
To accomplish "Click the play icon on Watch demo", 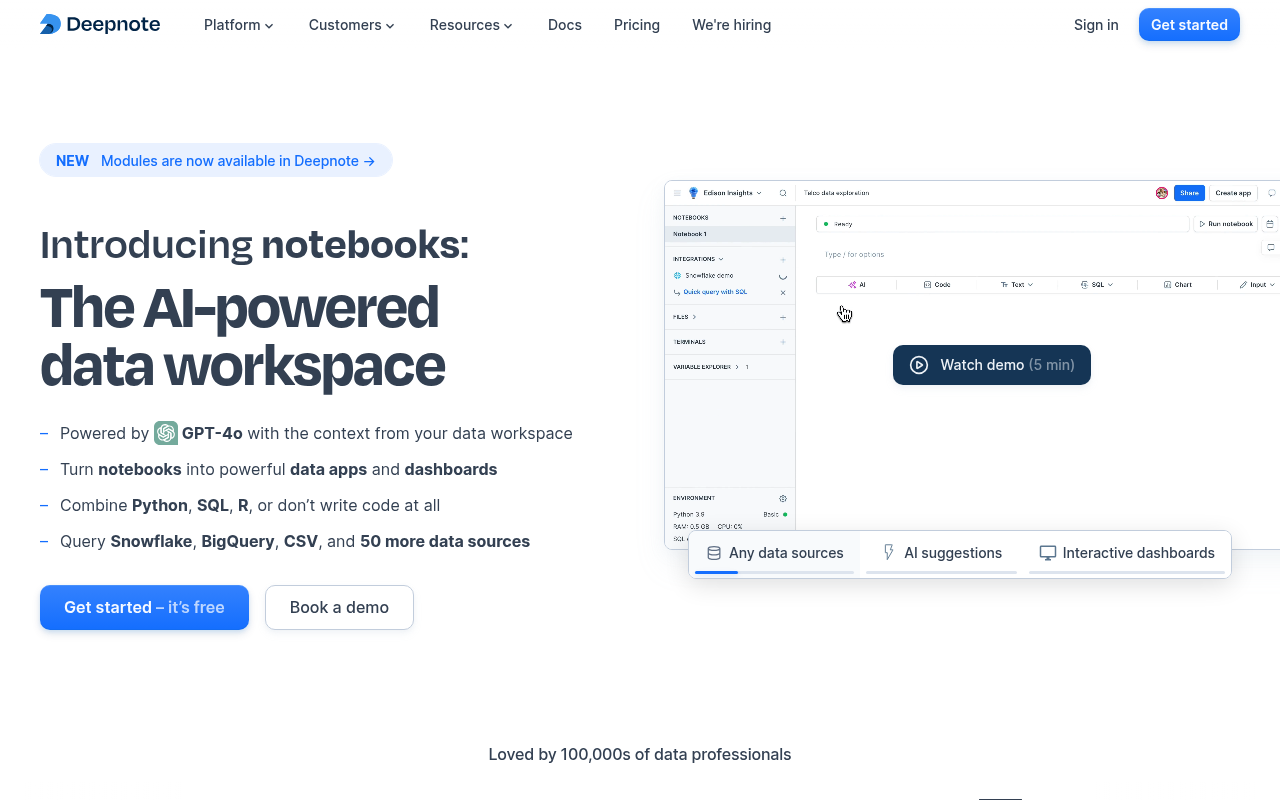I will (918, 365).
